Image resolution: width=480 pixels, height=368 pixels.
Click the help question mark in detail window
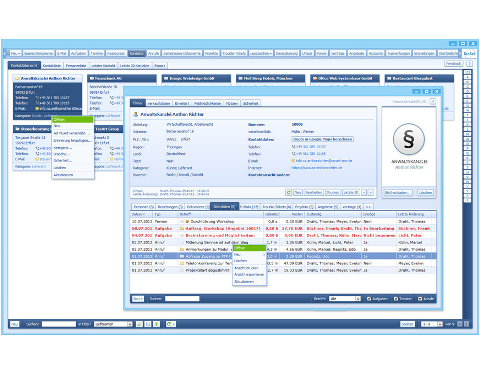(433, 101)
